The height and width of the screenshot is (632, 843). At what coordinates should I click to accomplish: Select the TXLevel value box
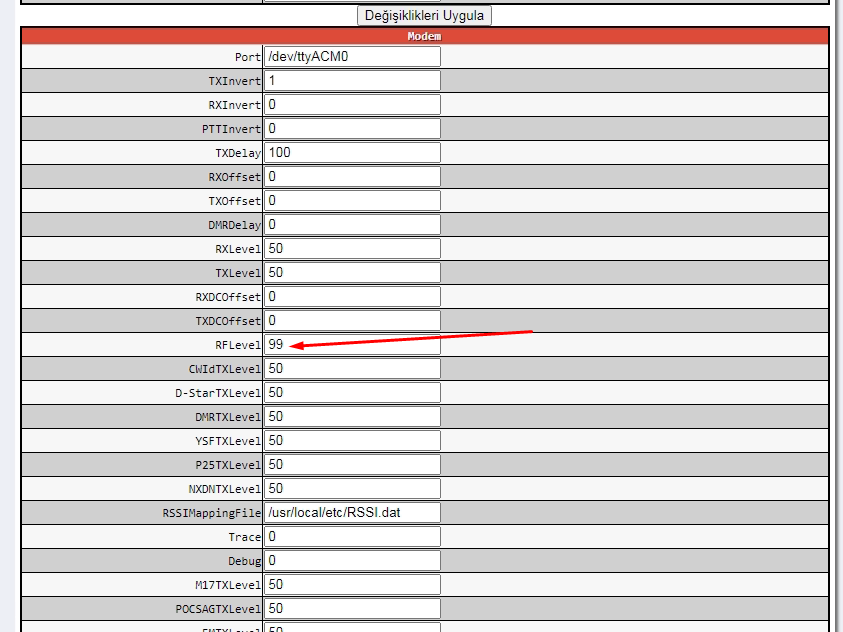352,273
